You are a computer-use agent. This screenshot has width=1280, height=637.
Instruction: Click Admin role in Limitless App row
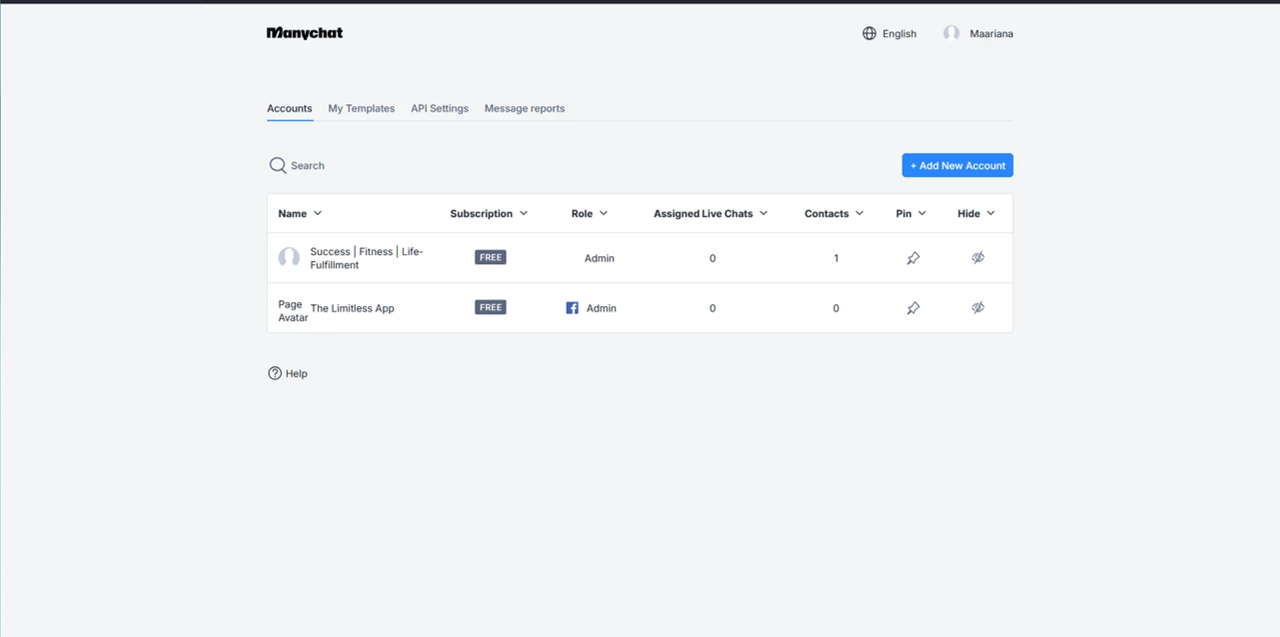click(601, 308)
